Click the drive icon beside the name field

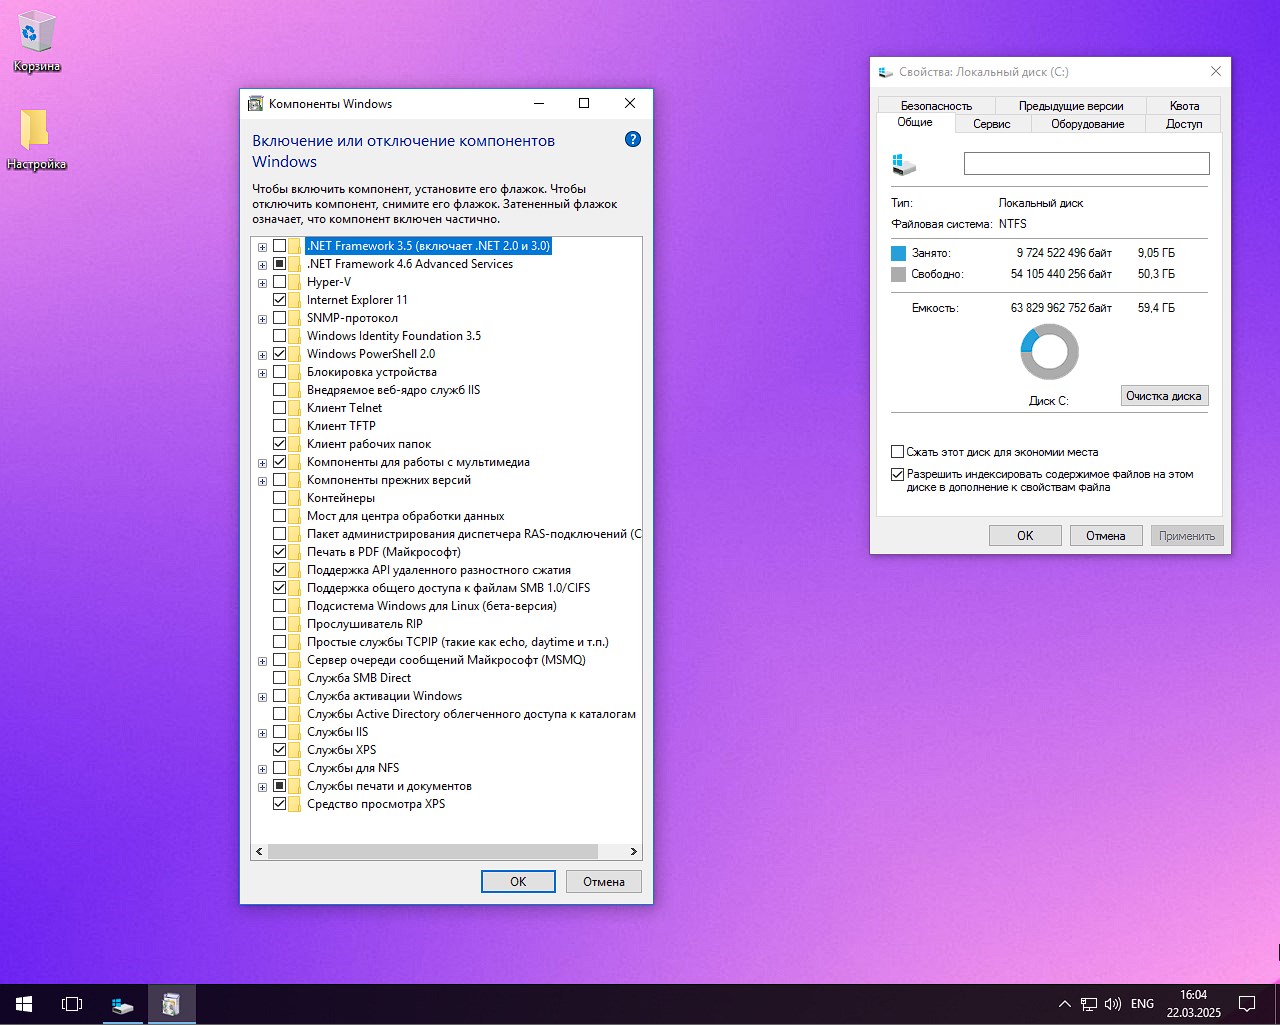pyautogui.click(x=904, y=164)
